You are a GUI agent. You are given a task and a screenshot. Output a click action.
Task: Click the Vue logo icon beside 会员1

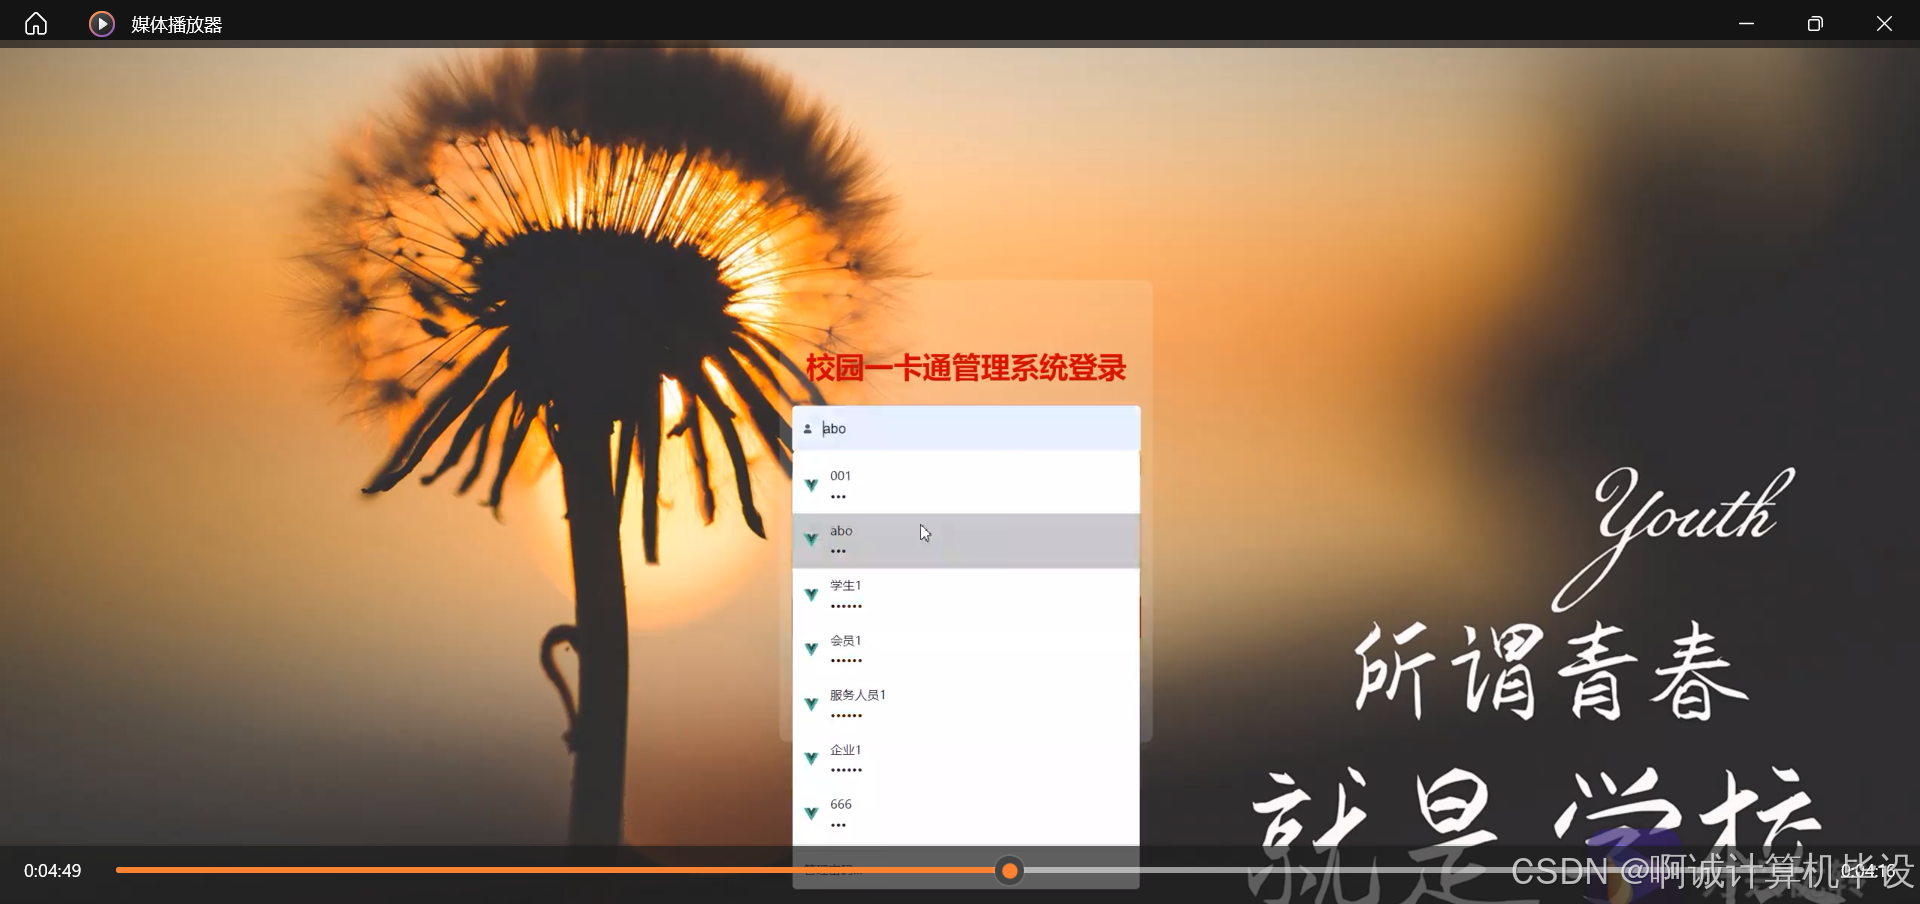point(811,650)
